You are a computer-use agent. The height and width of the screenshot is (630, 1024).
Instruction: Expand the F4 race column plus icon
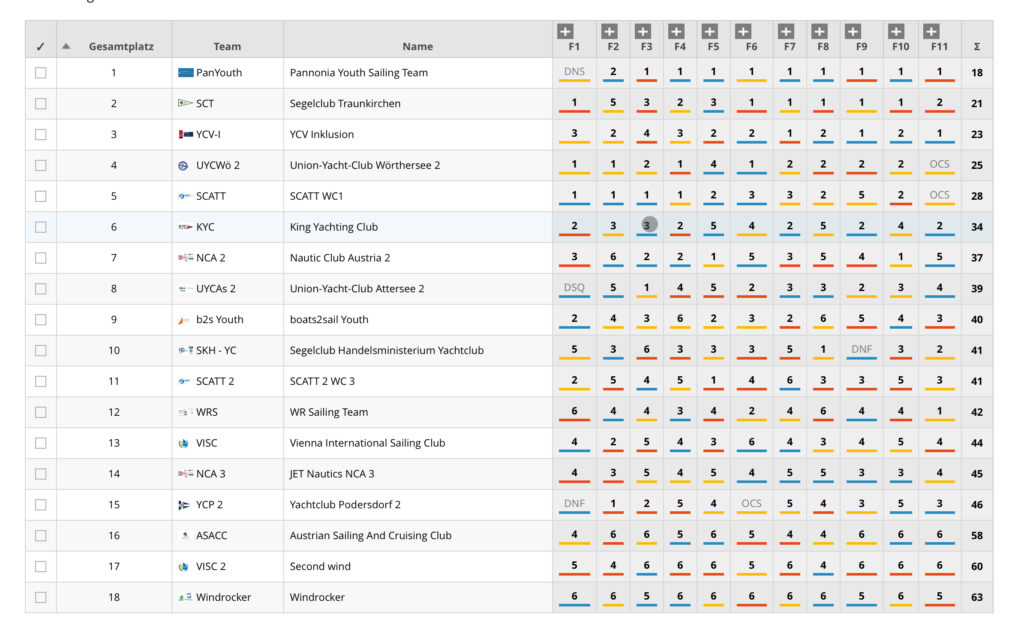677,31
